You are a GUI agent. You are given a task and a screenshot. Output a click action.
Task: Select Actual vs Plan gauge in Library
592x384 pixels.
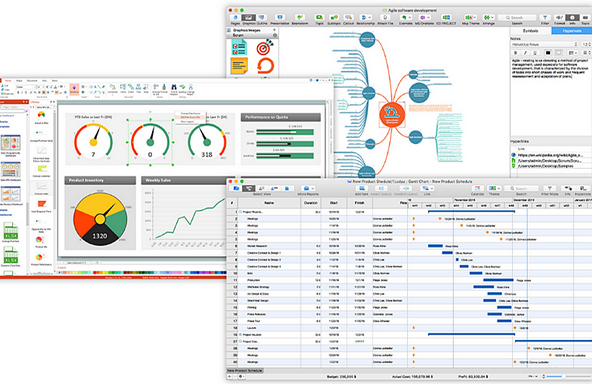click(42, 117)
